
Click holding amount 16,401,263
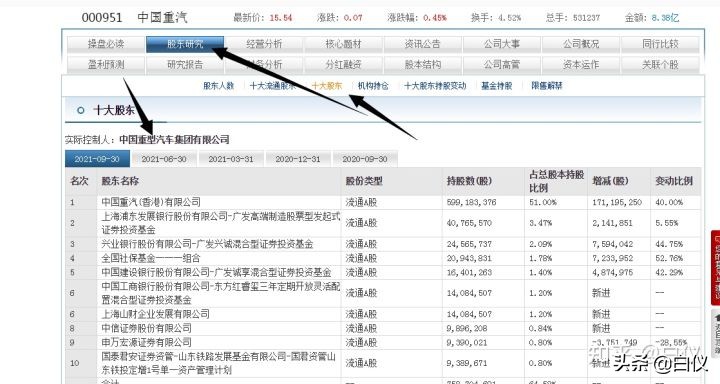(469, 272)
